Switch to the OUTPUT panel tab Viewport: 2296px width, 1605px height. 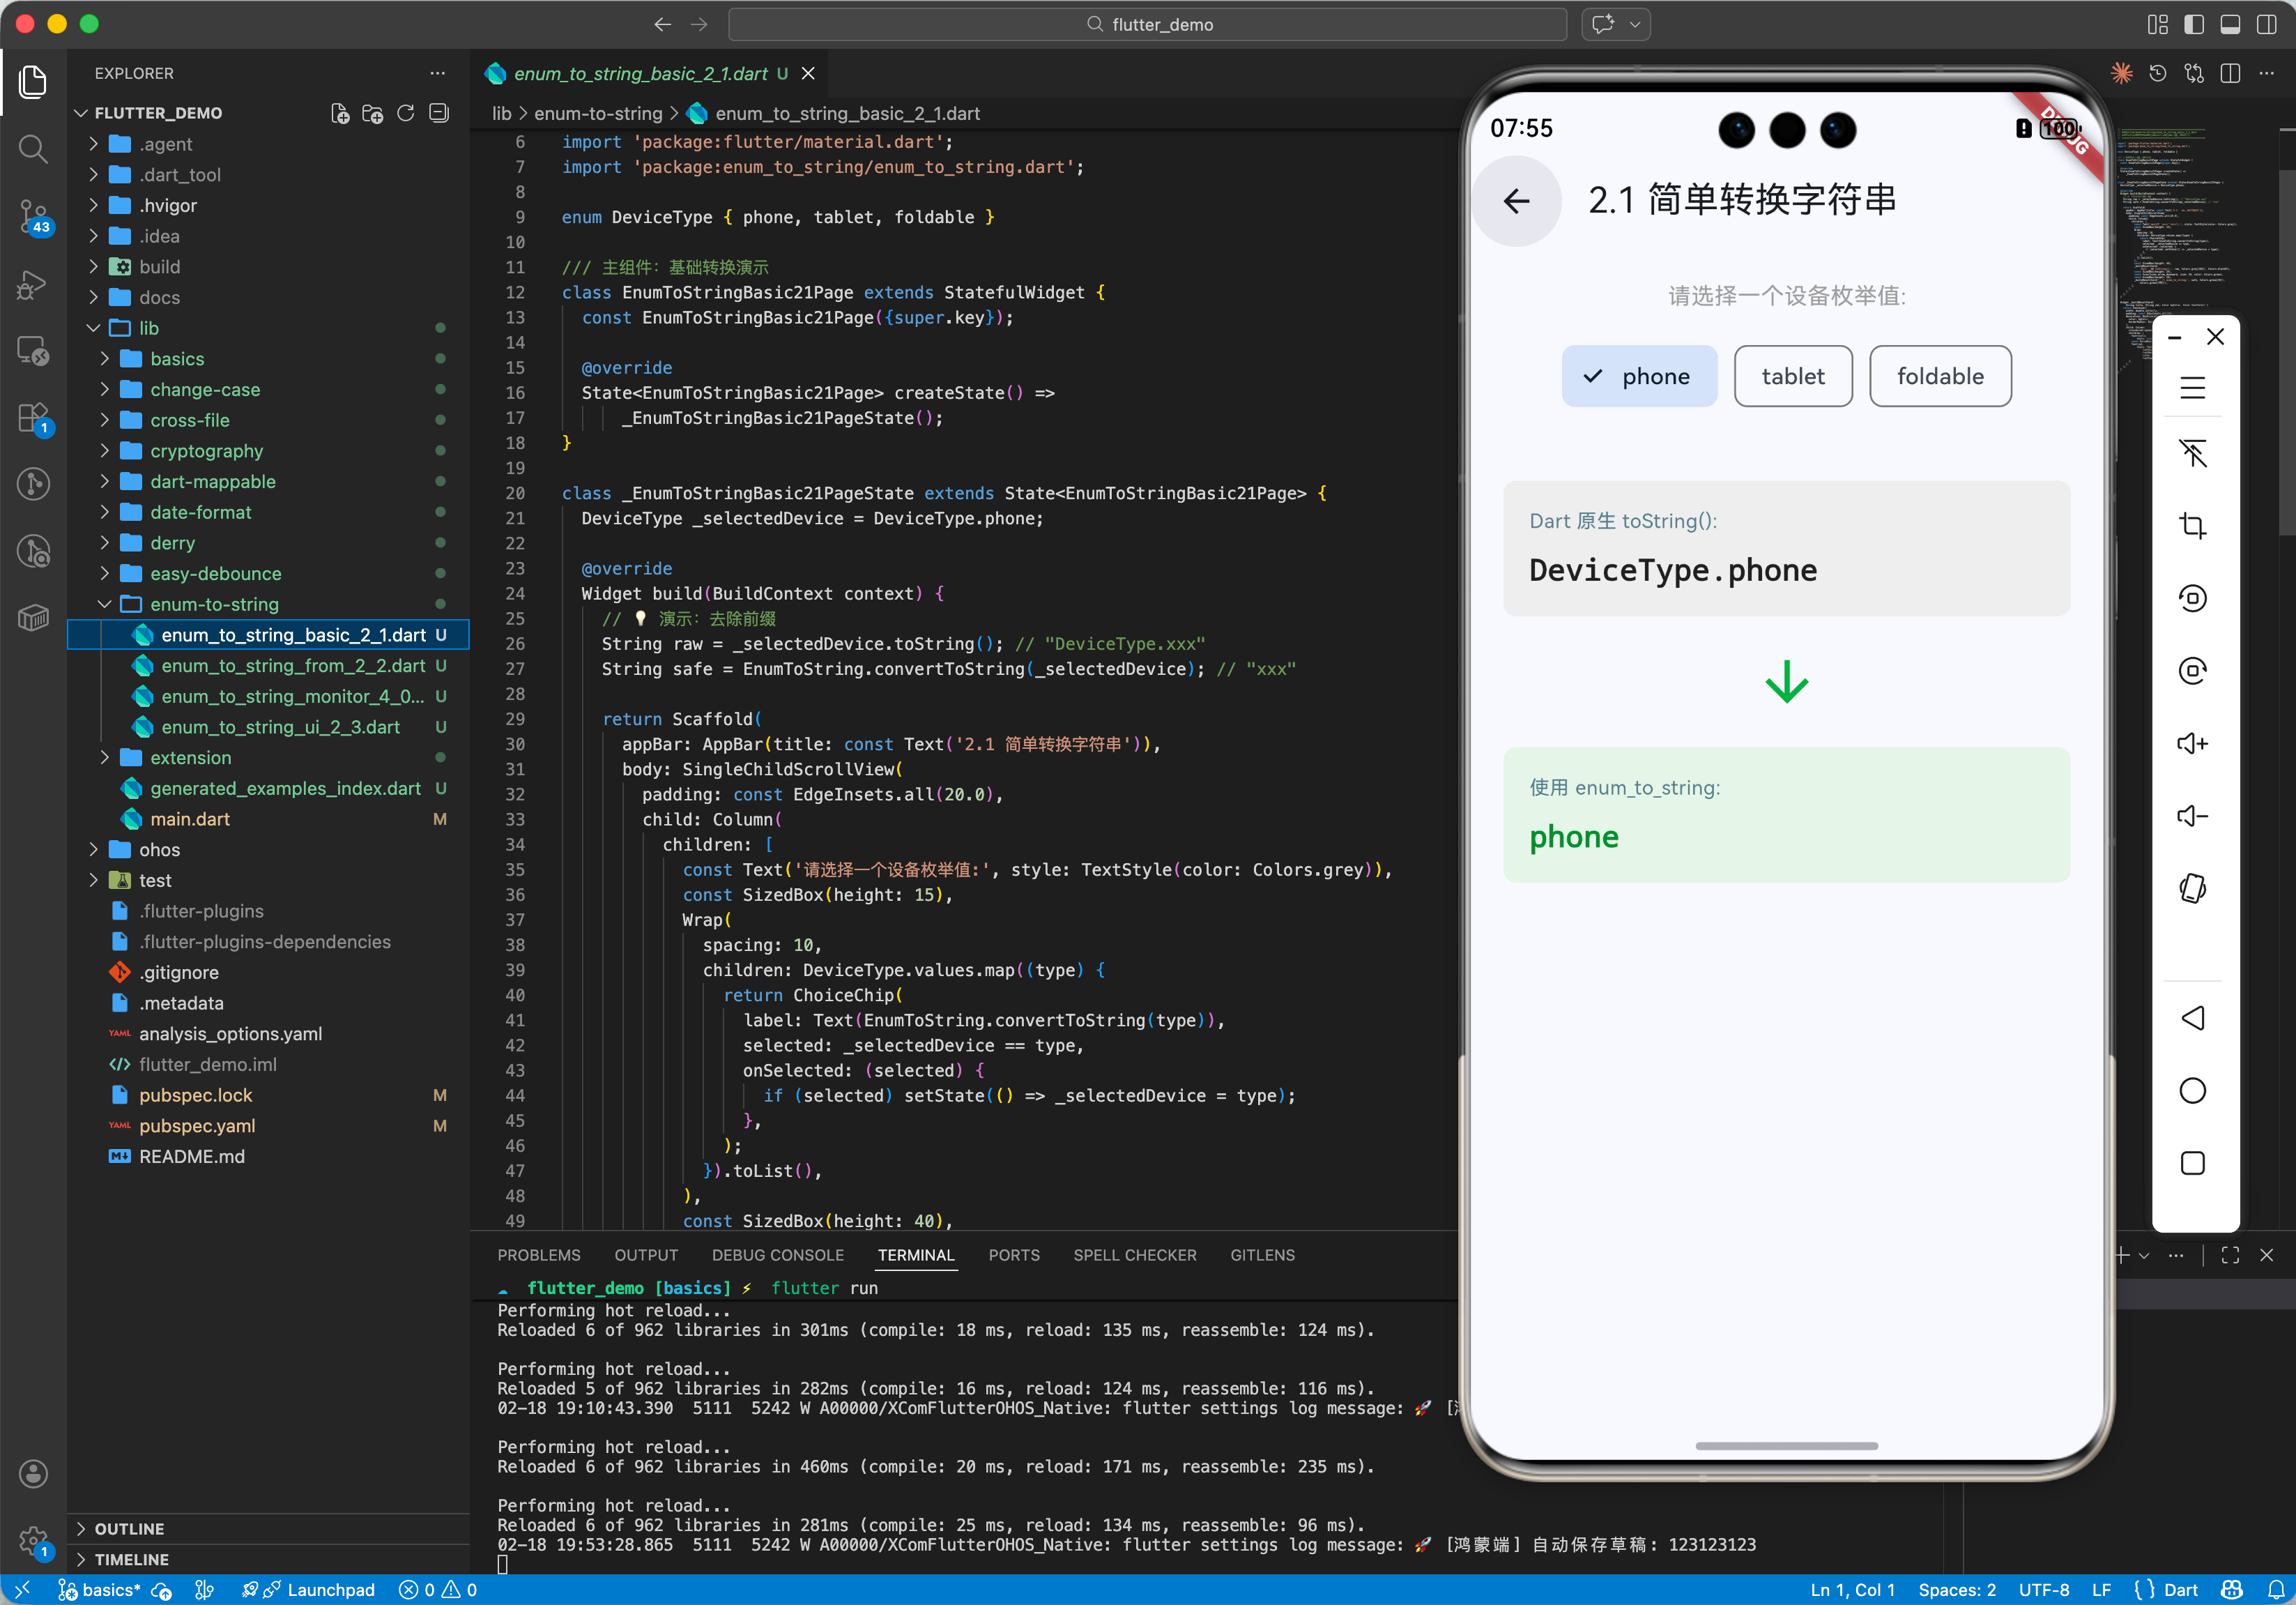click(x=646, y=1255)
